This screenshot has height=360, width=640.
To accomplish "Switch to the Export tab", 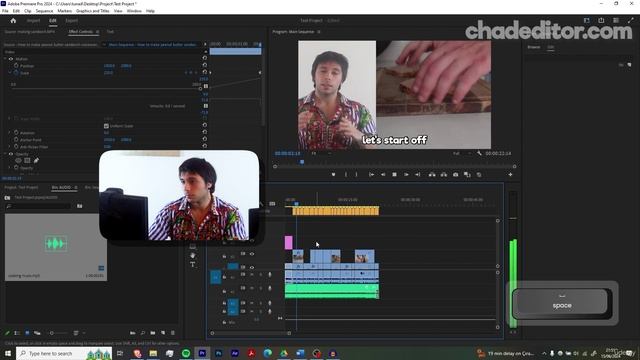I will click(71, 20).
